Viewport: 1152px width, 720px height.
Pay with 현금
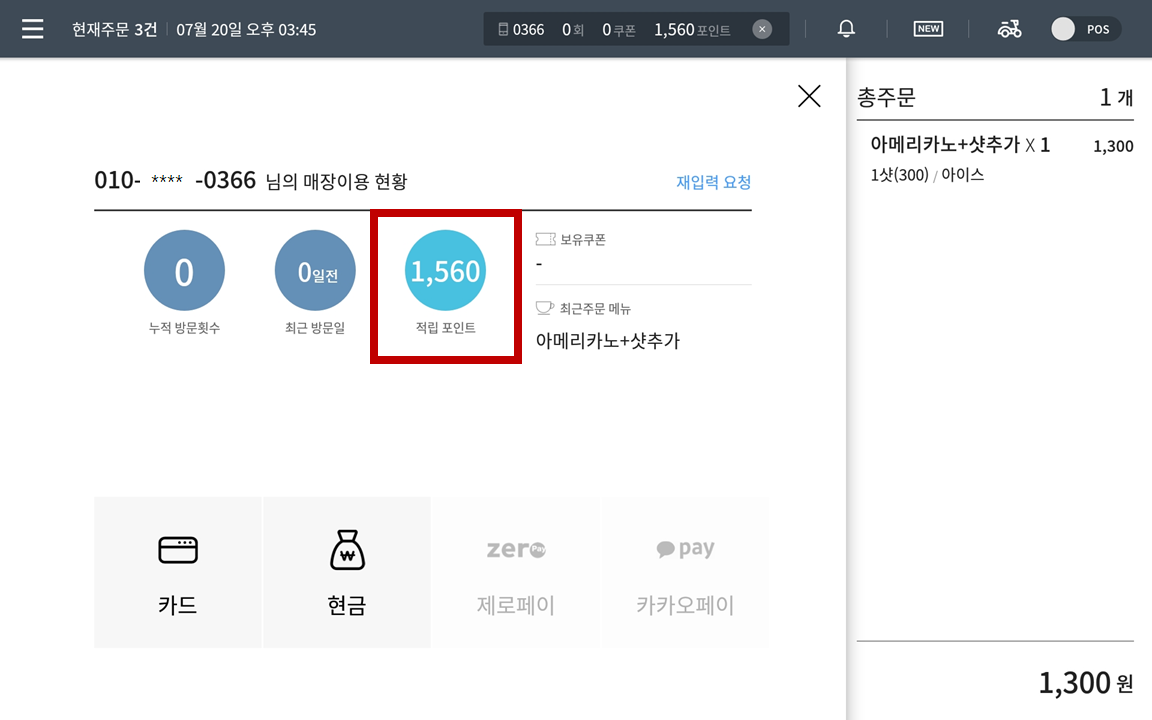(x=347, y=572)
